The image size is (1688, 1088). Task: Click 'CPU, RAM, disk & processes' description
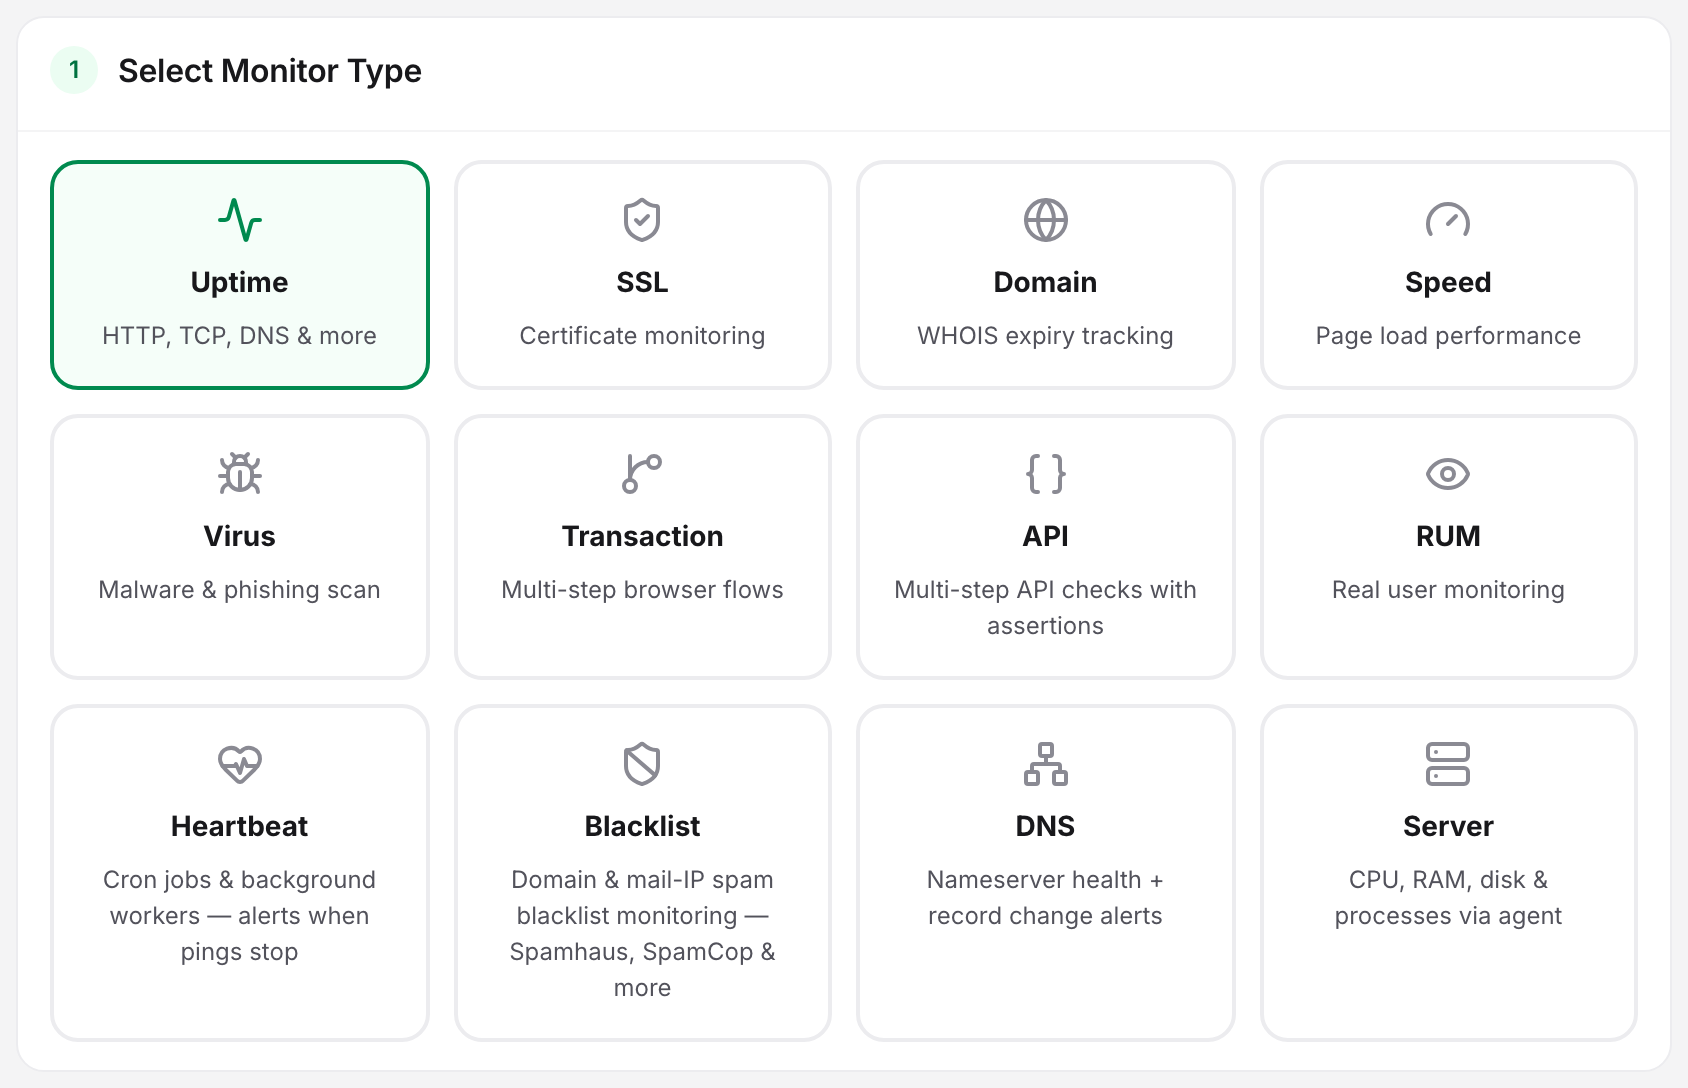(x=1448, y=898)
